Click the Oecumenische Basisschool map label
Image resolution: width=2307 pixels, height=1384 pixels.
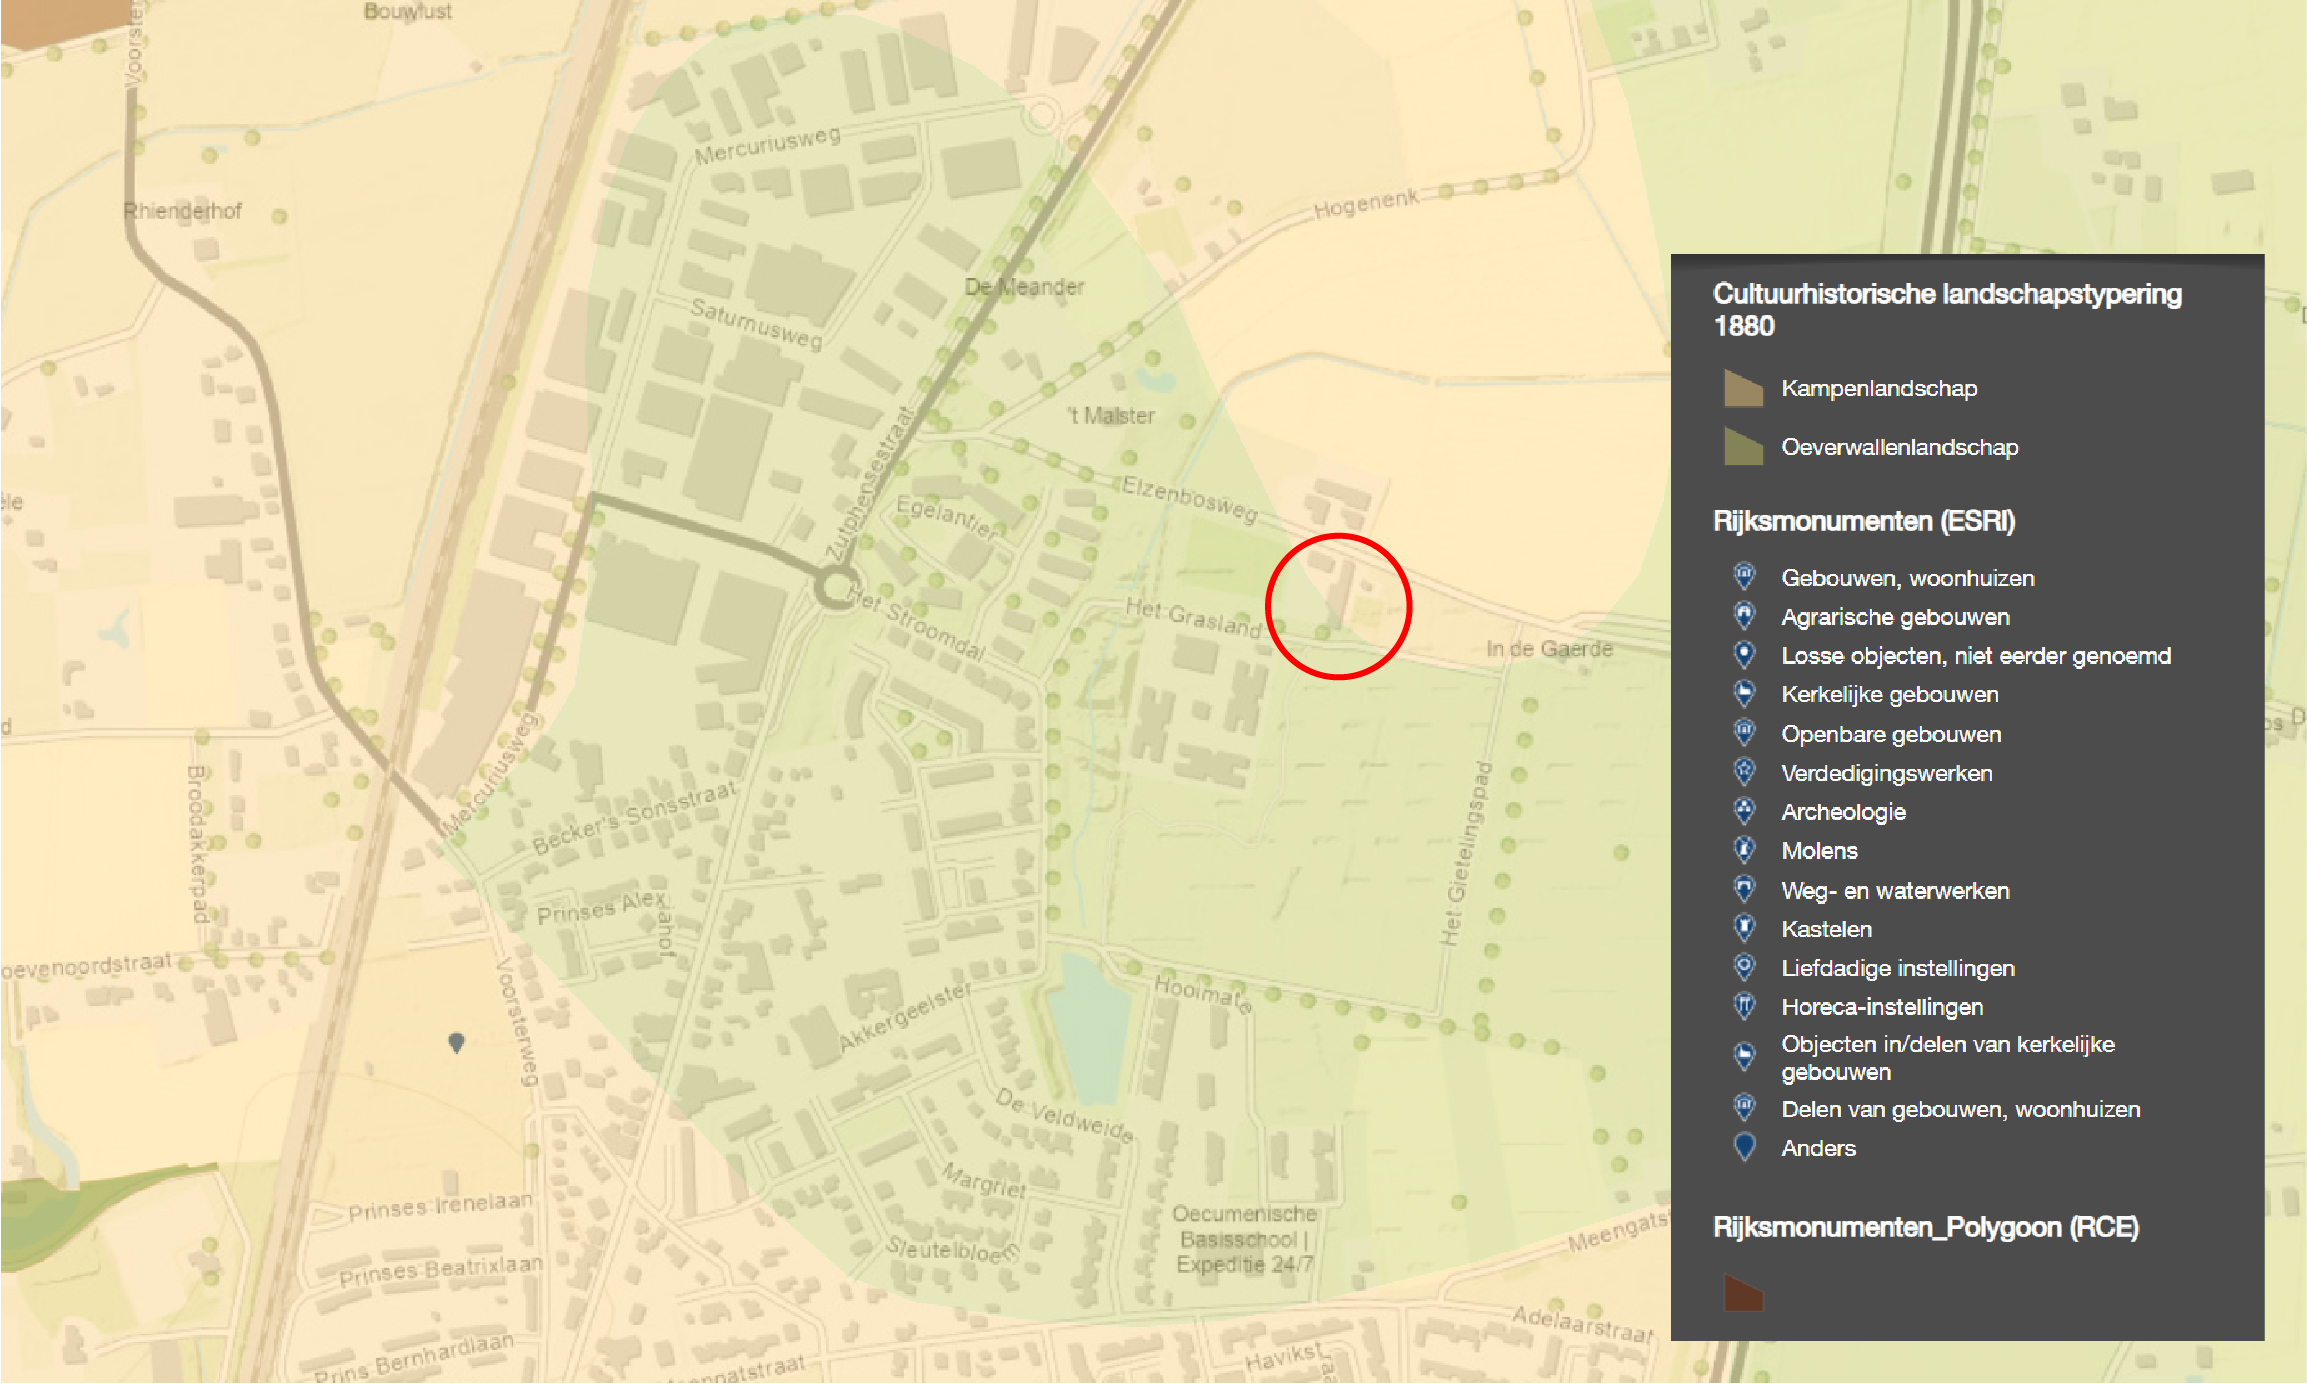[x=1244, y=1239]
